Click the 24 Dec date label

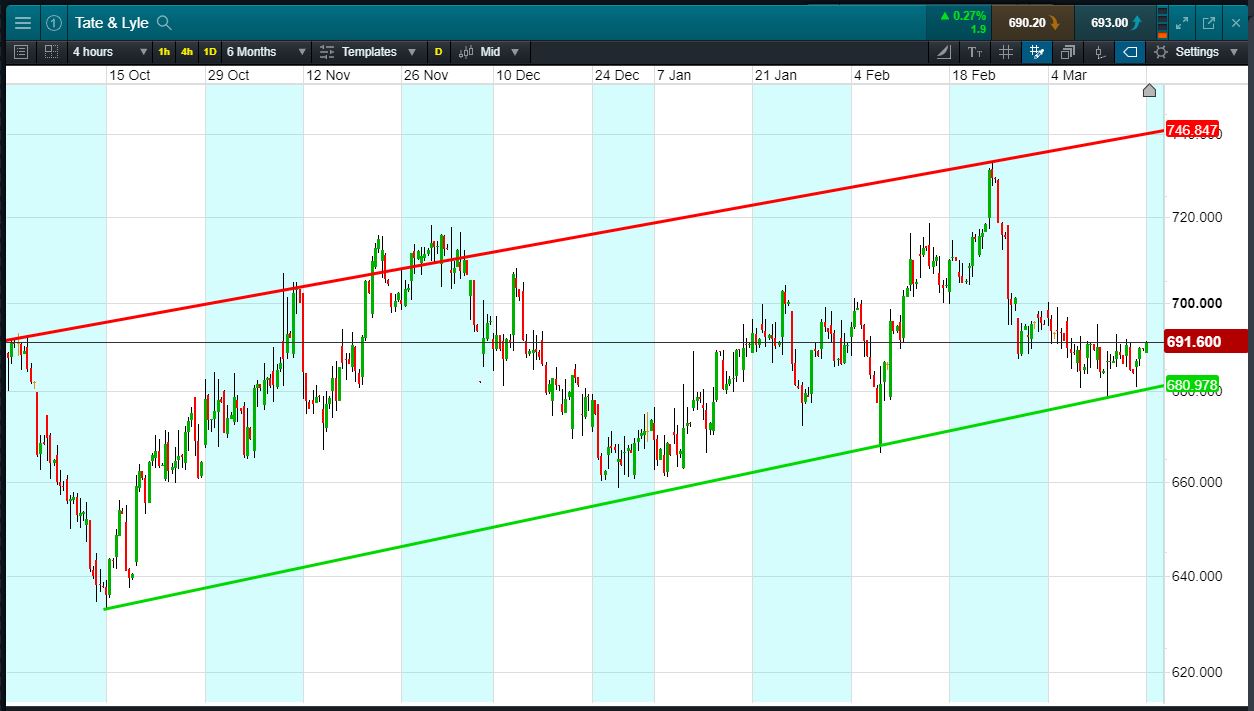617,75
